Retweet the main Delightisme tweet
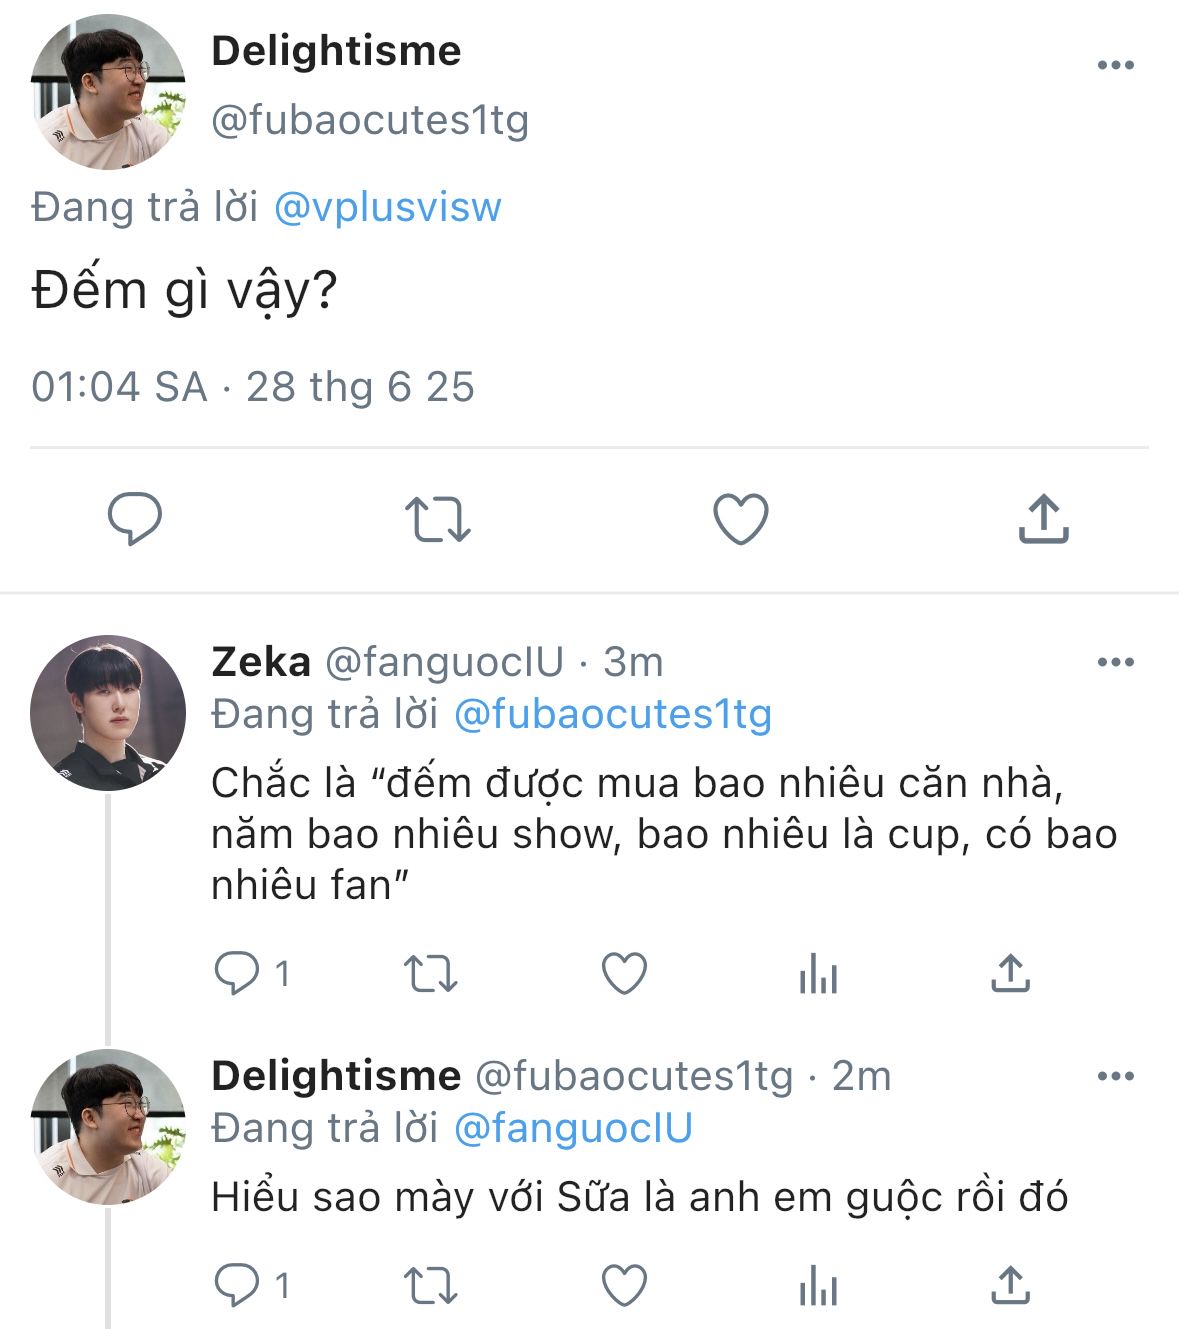Screen dimensions: 1179x1329 tap(437, 520)
